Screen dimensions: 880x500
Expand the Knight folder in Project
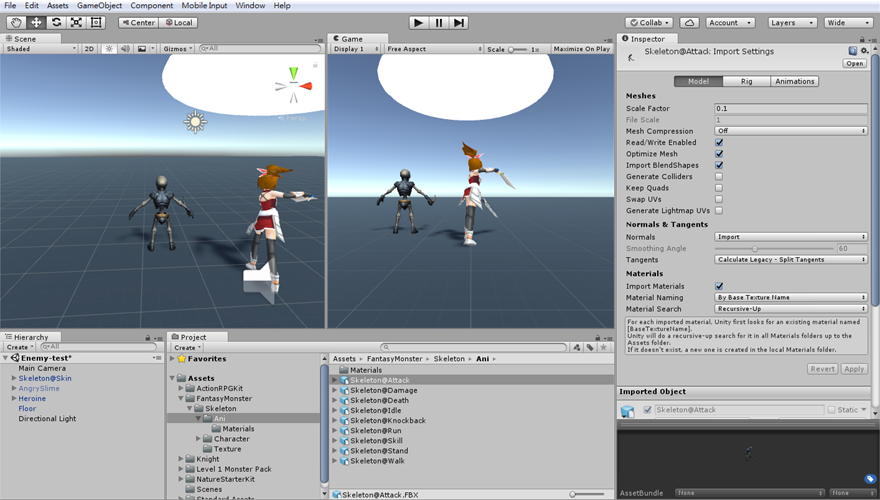pyautogui.click(x=181, y=459)
